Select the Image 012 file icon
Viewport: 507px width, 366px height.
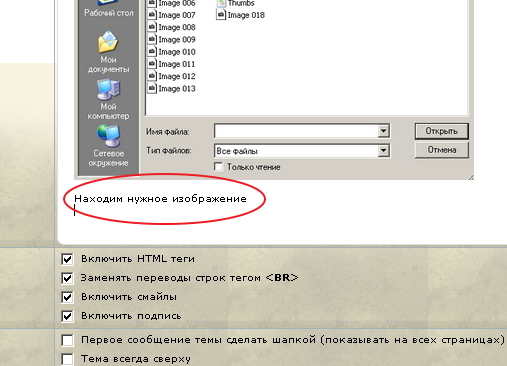(x=152, y=76)
